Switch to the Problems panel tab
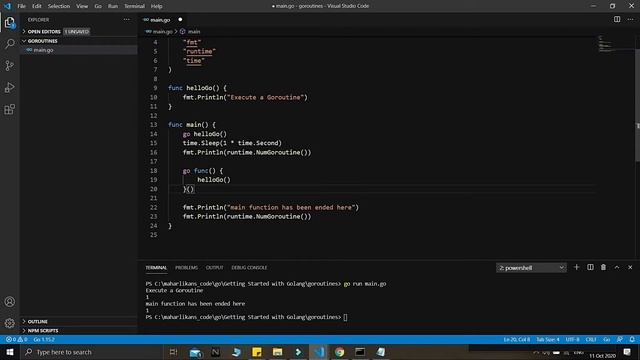Image resolution: width=640 pixels, height=360 pixels. click(186, 267)
